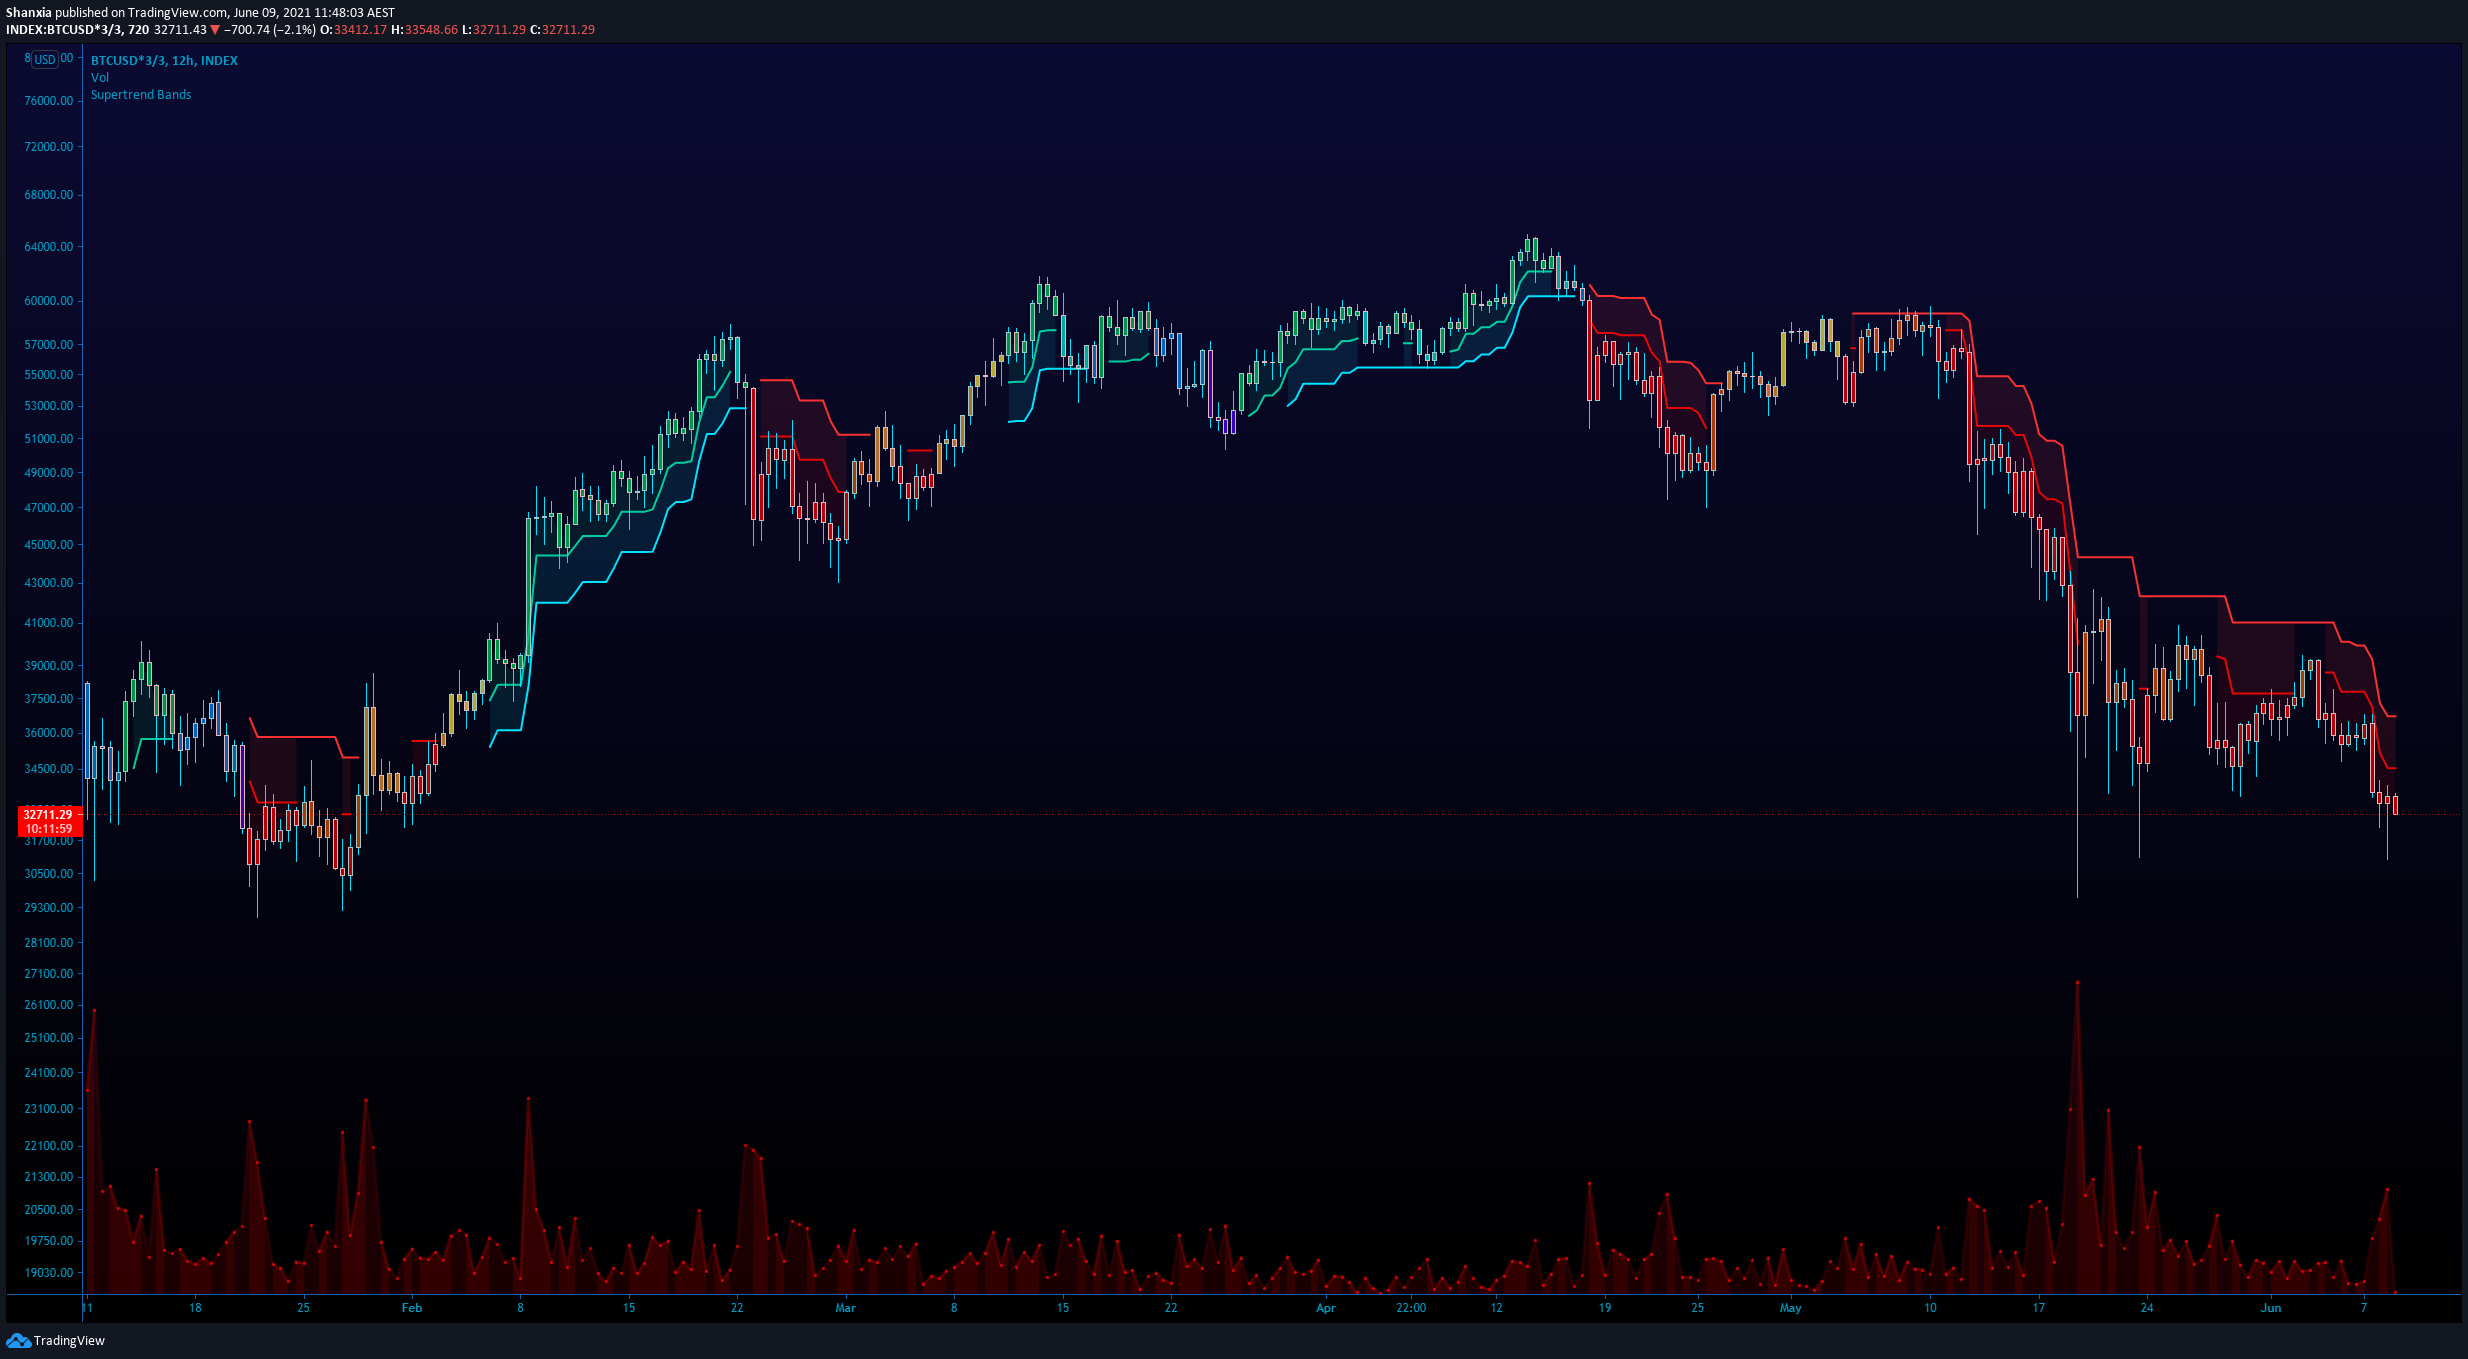The width and height of the screenshot is (2468, 1359).
Task: Click the 64000.00 price axis label
Action: pos(49,247)
